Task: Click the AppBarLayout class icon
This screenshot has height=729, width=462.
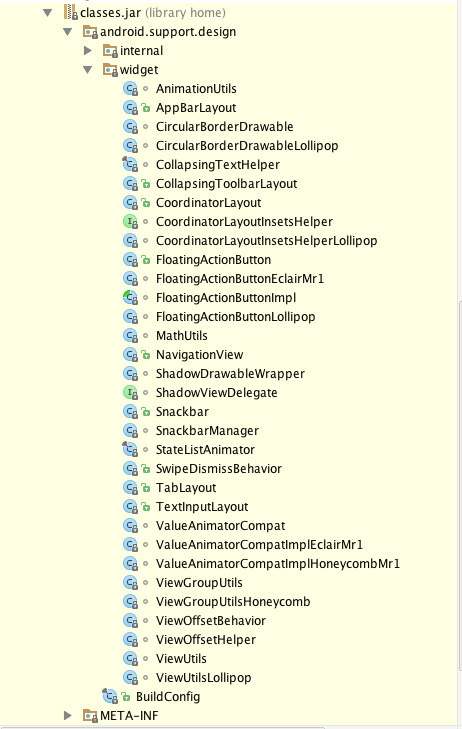Action: (131, 108)
